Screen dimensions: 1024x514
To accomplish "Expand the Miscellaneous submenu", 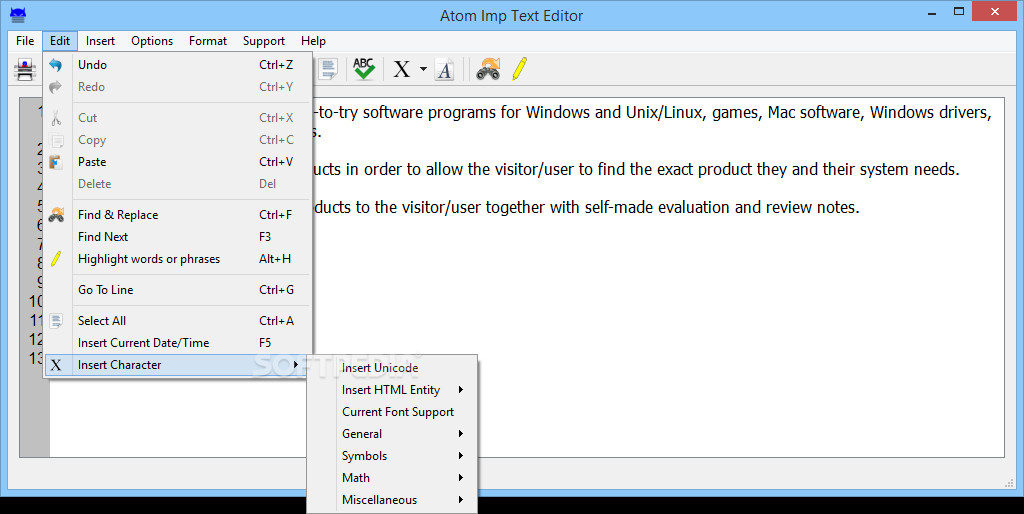I will [392, 500].
